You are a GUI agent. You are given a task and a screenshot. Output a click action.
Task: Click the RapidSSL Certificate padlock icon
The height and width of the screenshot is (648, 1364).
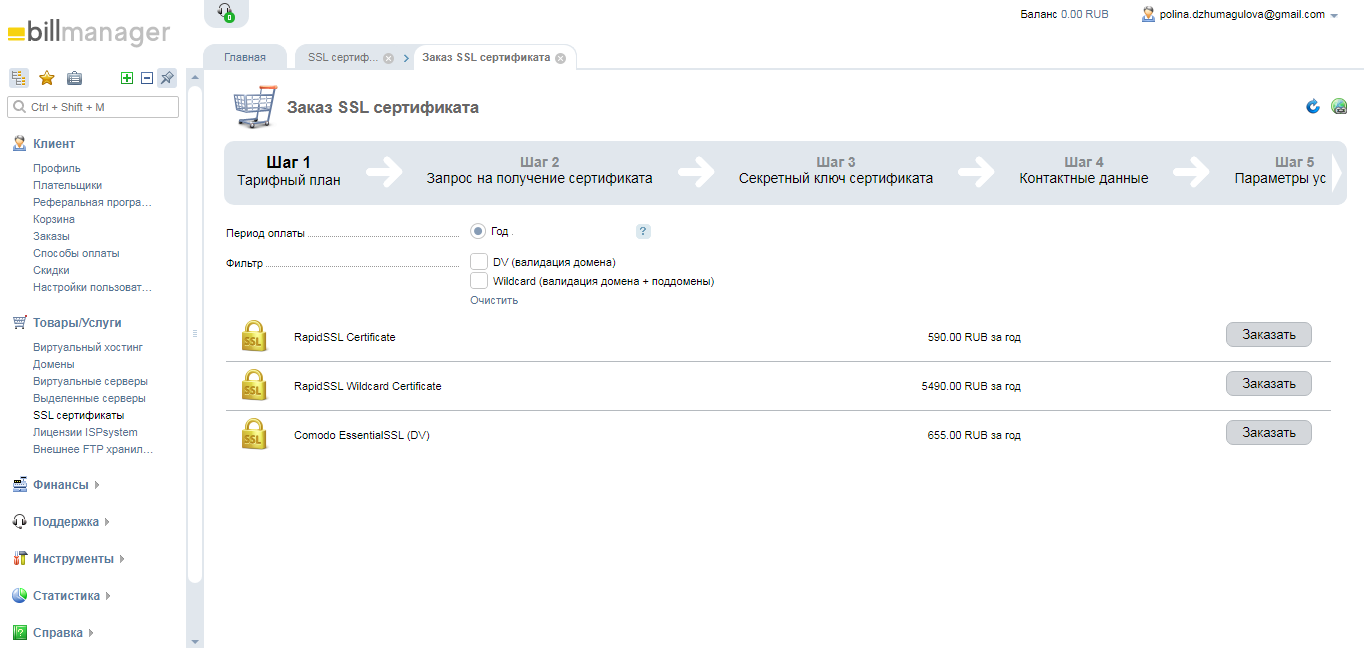254,337
